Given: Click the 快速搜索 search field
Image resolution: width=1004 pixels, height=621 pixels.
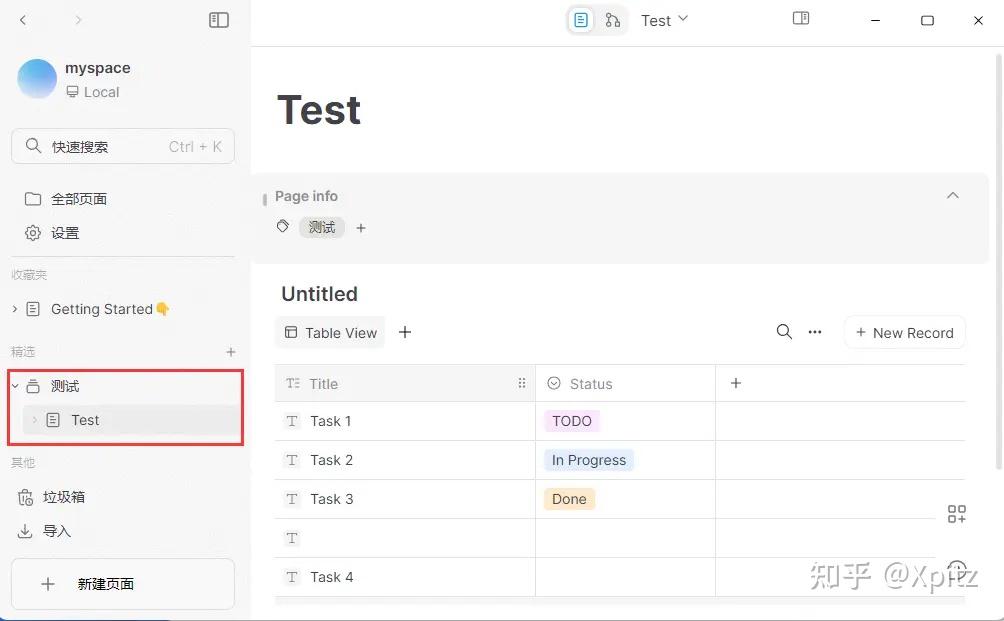Looking at the screenshot, I should point(122,147).
